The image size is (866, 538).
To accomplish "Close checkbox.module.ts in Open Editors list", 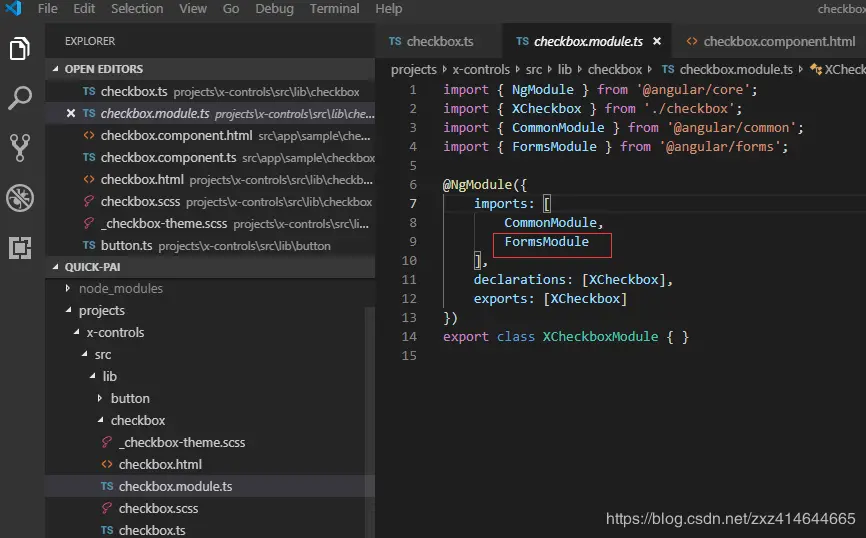I will pyautogui.click(x=71, y=113).
